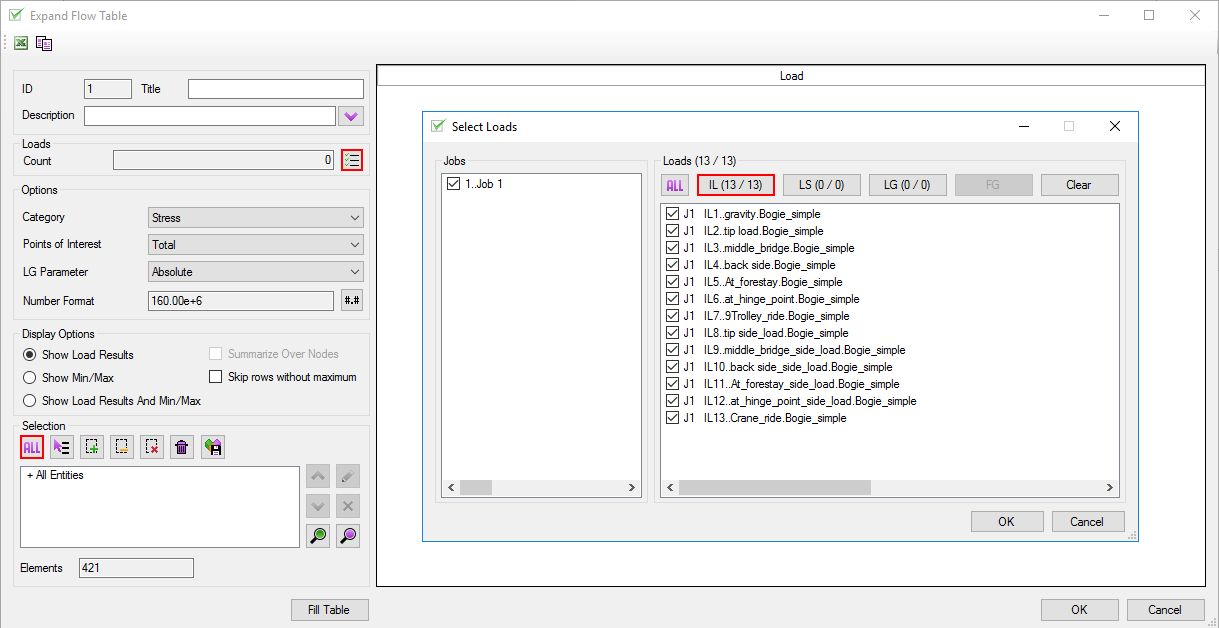Viewport: 1219px width, 628px height.
Task: Switch to LG (0 / 0) loads filter
Action: [x=907, y=185]
